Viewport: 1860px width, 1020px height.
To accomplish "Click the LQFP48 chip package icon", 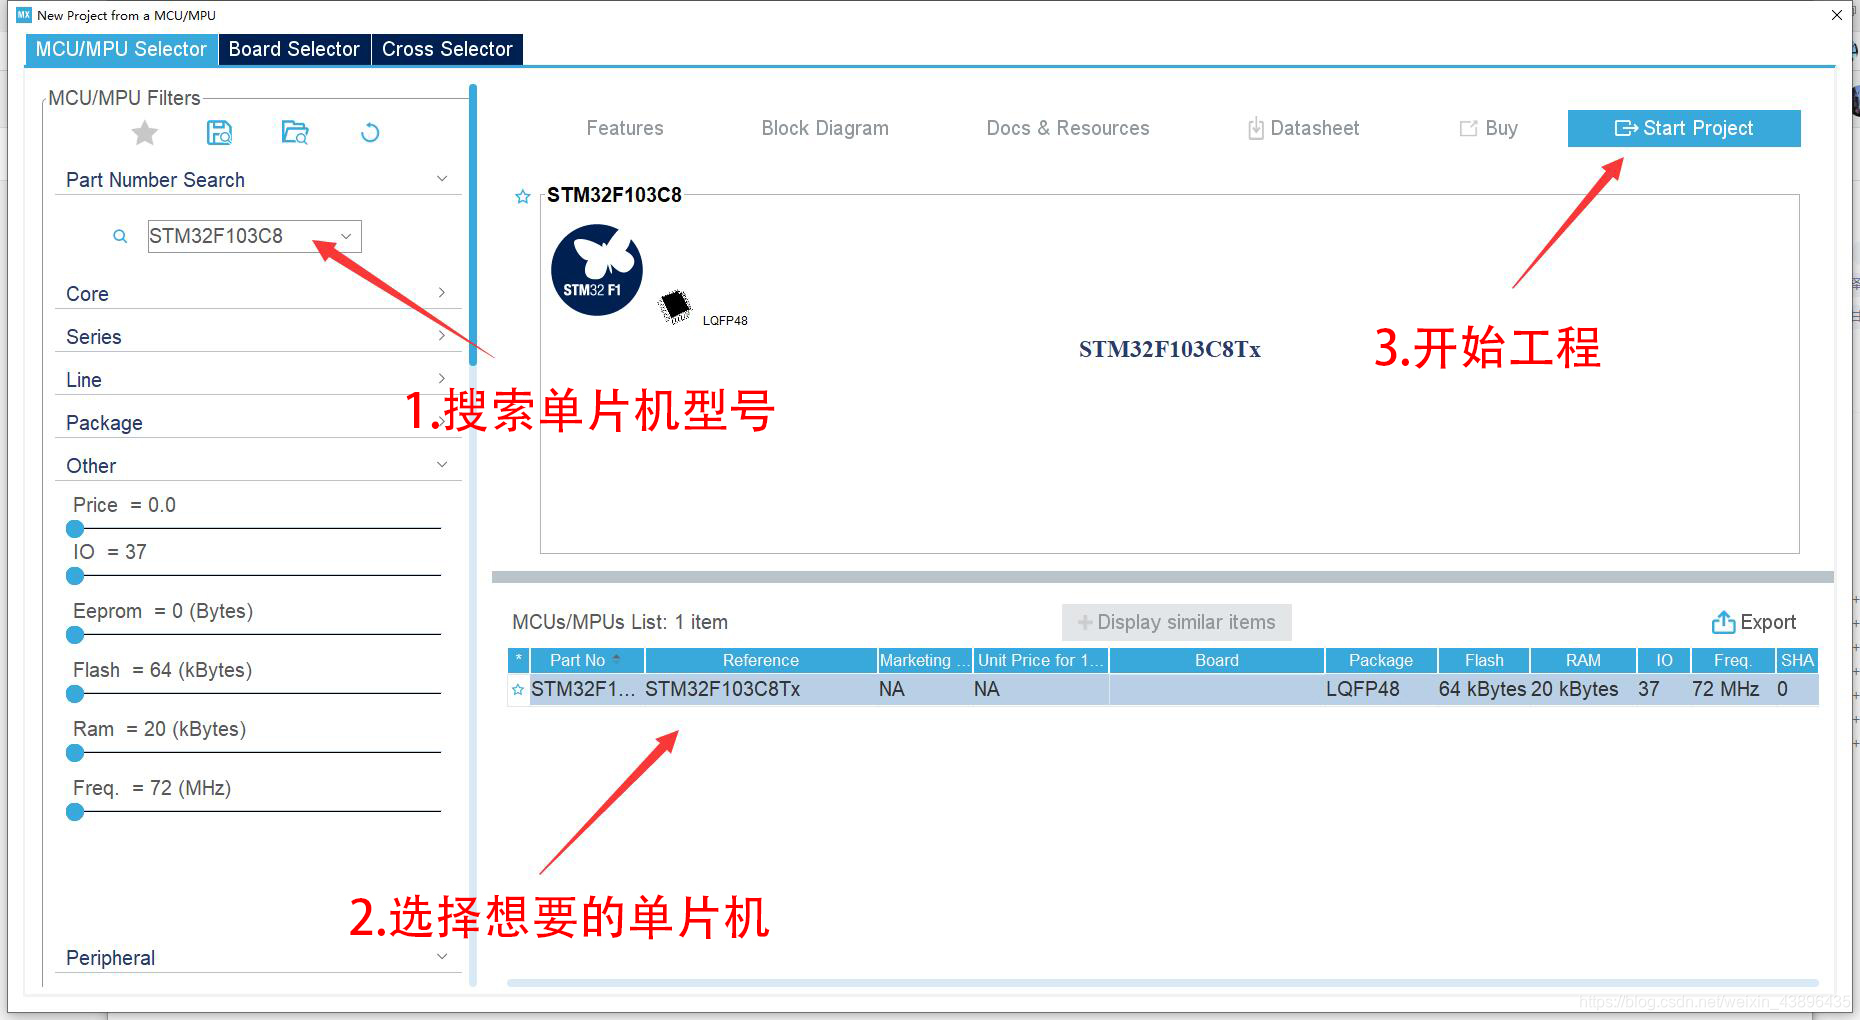I will (676, 306).
